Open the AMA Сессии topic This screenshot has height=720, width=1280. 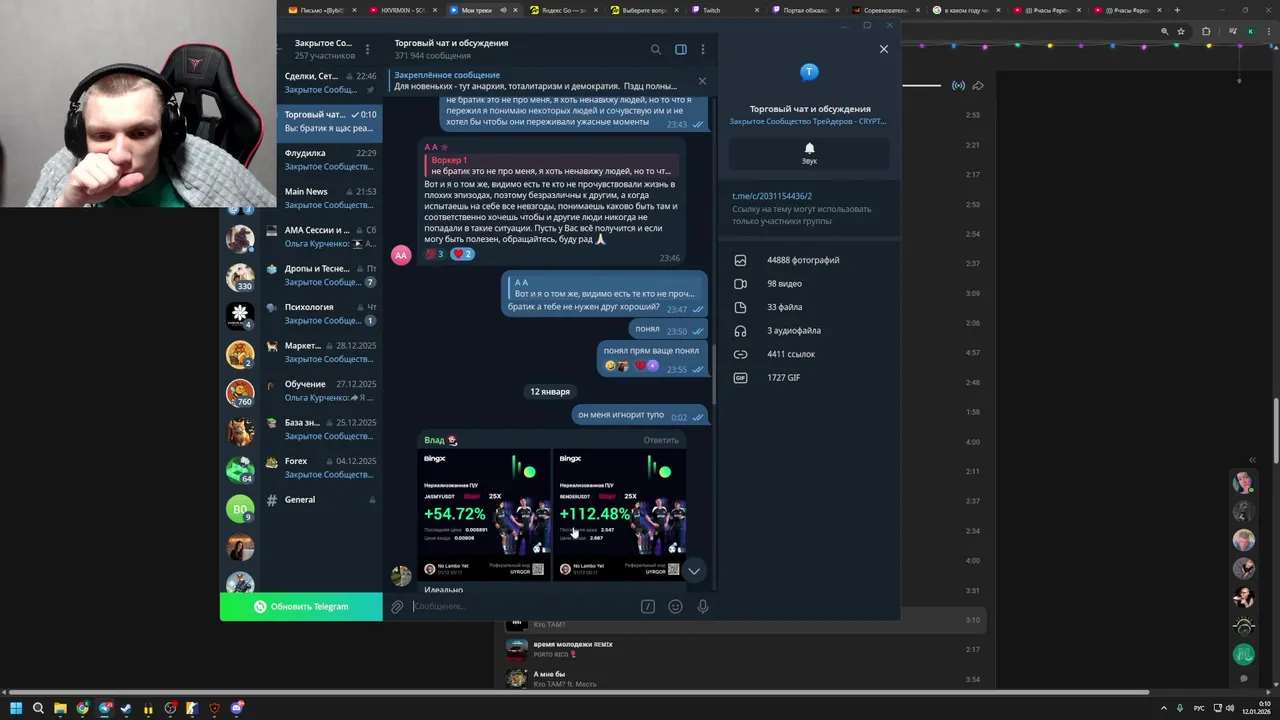point(323,236)
